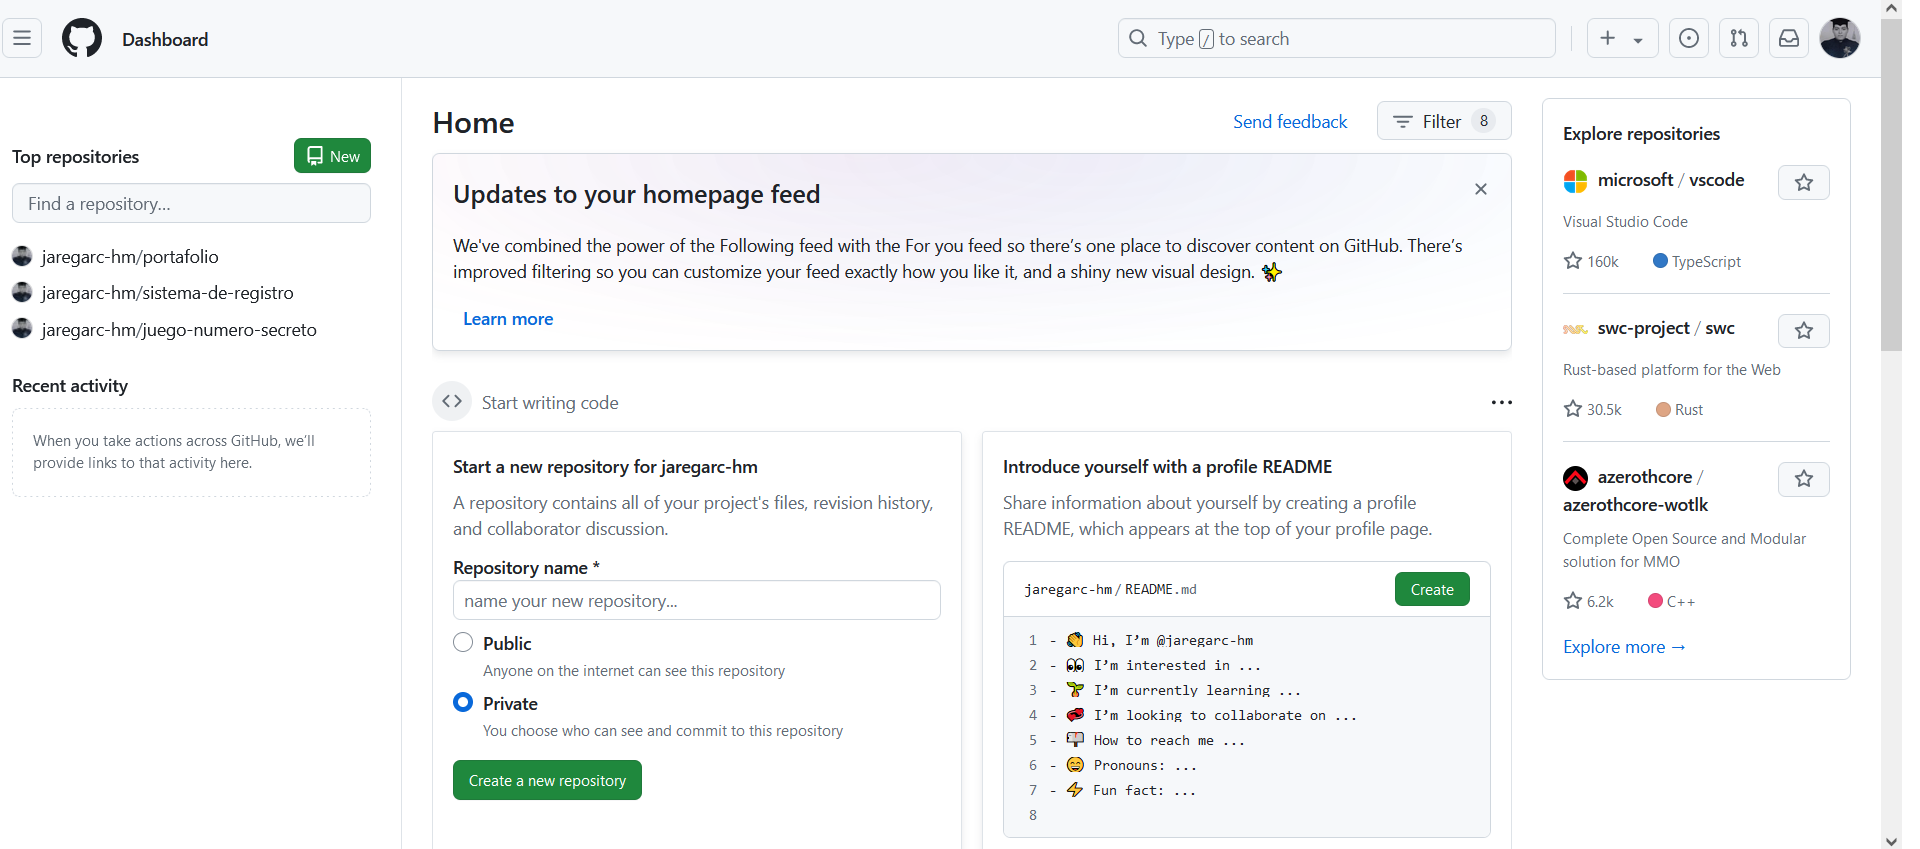Focus the Repository name input field
The height and width of the screenshot is (849, 1920).
click(696, 600)
